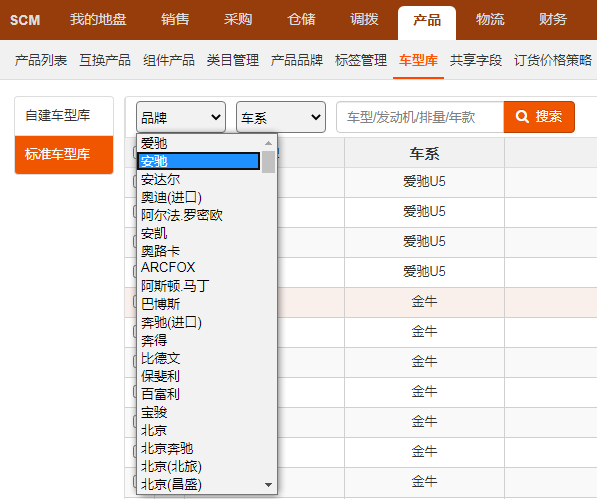Click the 车系 column header
Screen dimensions: 597x499
pyautogui.click(x=424, y=153)
